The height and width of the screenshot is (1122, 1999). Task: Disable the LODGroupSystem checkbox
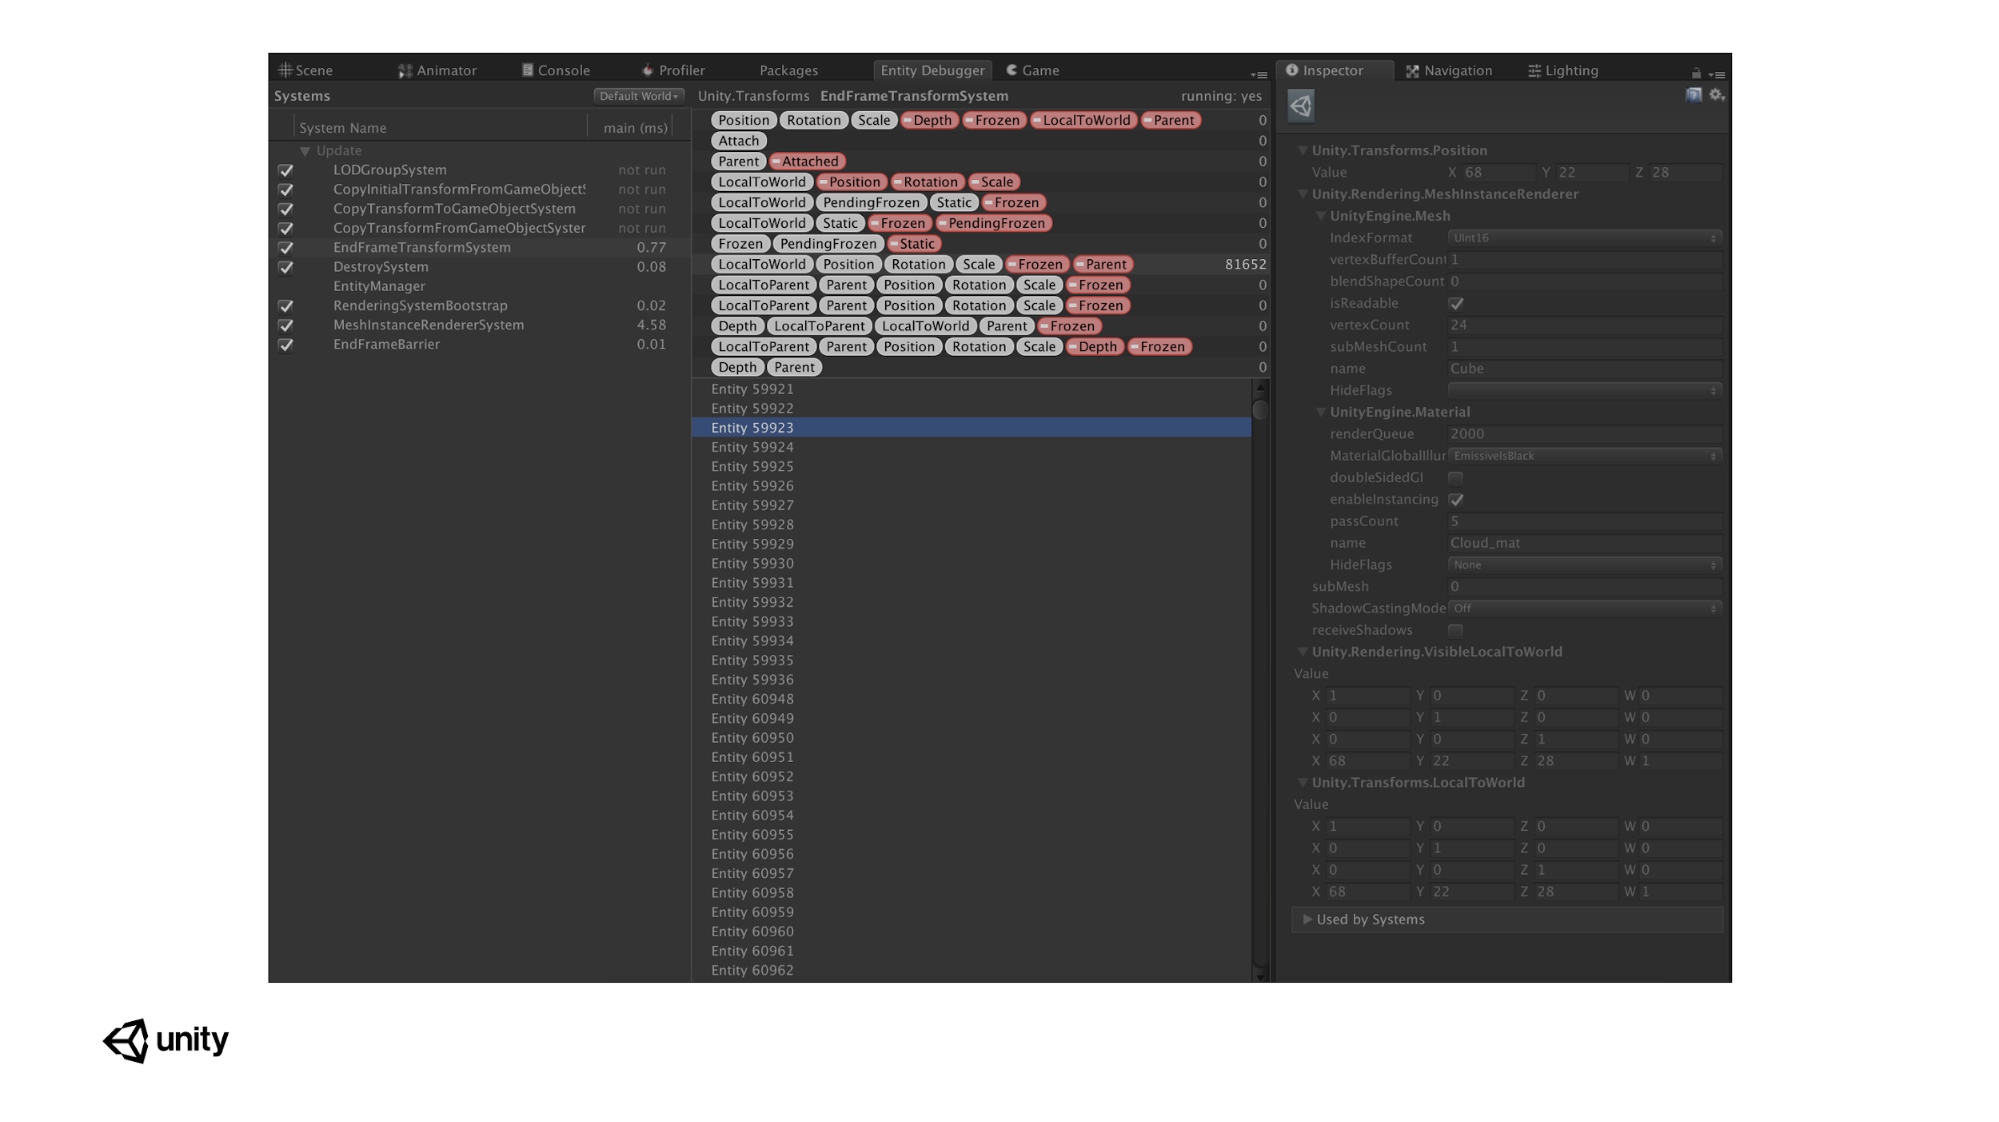pos(286,171)
